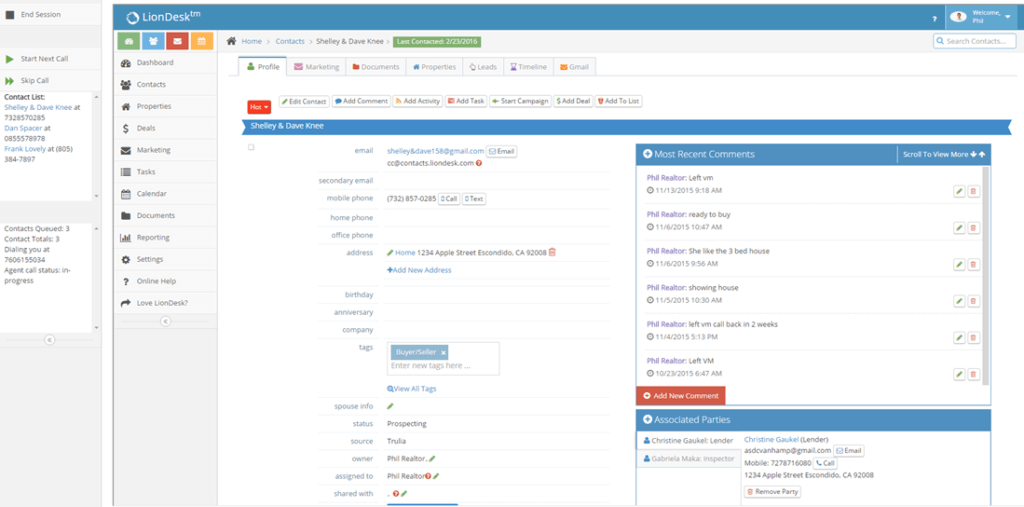The width and height of the screenshot is (1024, 507).
Task: Edit the owner pencil icon
Action: (x=432, y=459)
